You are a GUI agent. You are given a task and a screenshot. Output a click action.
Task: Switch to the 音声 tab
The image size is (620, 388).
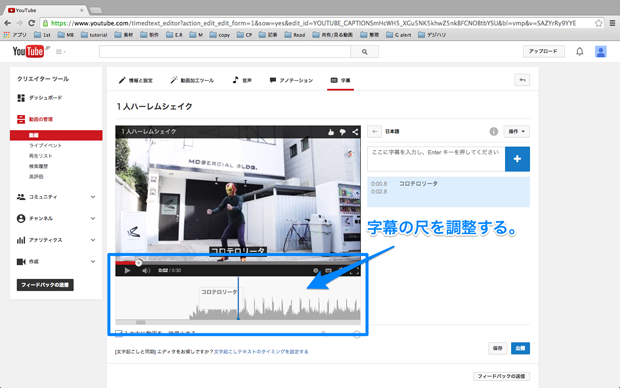pyautogui.click(x=242, y=80)
